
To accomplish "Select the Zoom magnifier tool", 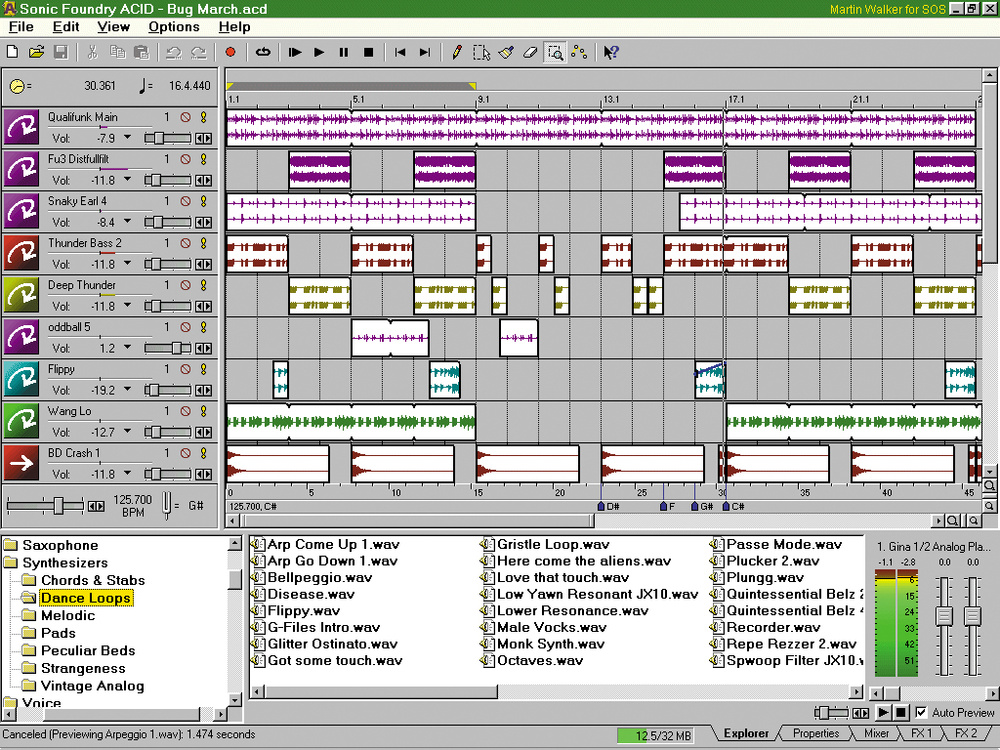I will click(x=555, y=52).
